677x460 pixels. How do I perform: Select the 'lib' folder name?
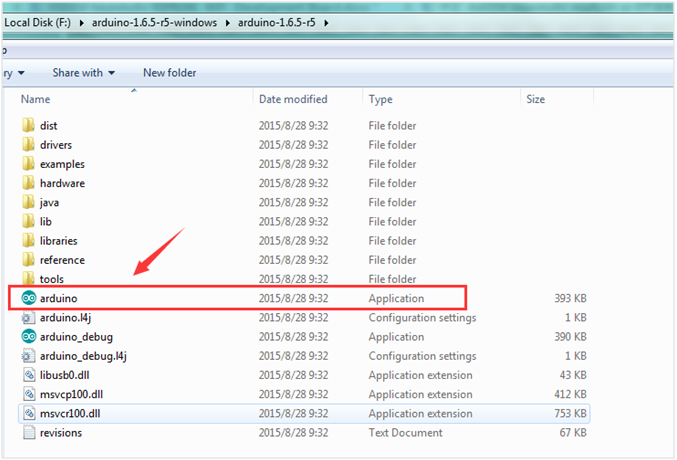point(46,222)
